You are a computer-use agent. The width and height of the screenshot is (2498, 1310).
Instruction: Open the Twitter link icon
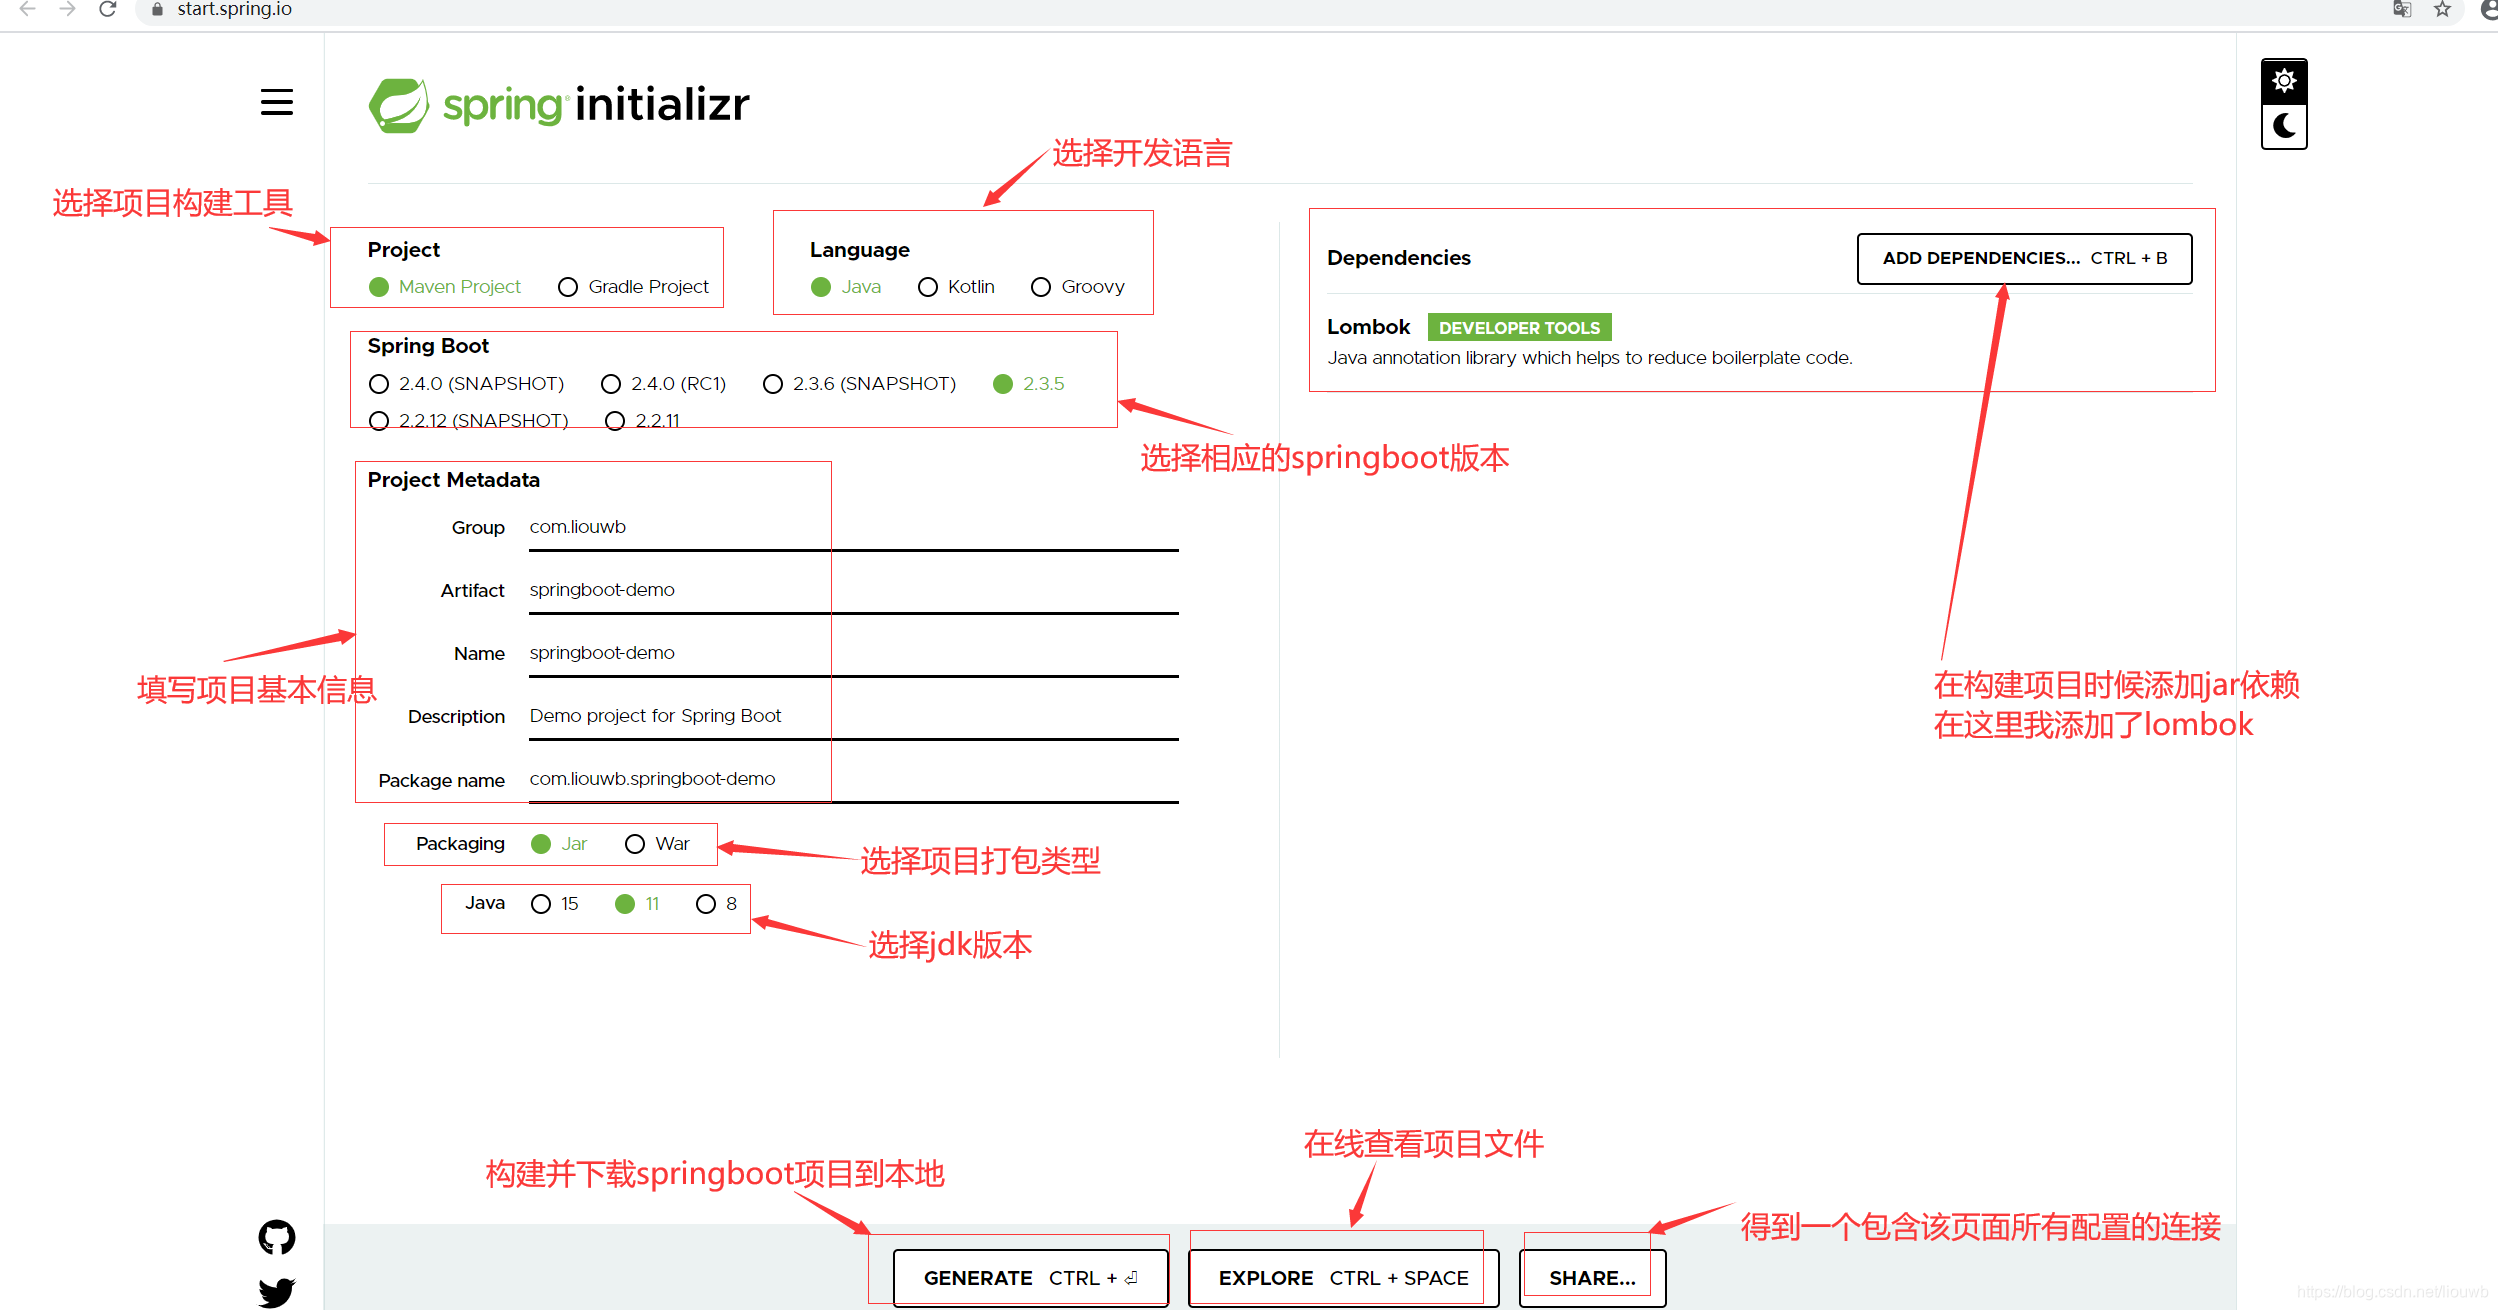pos(277,1292)
